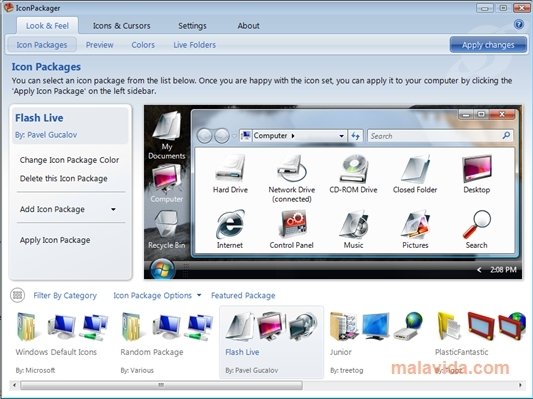The height and width of the screenshot is (399, 533).
Task: Click the back arrow in preview explorer
Action: click(205, 136)
